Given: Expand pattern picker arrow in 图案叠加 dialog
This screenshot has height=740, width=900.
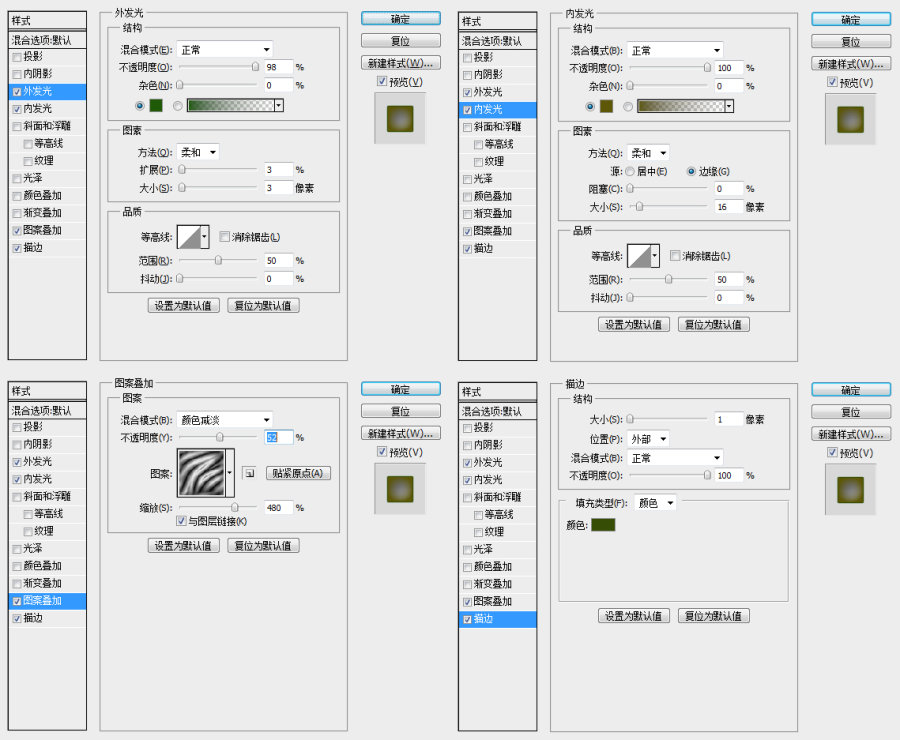Looking at the screenshot, I should pyautogui.click(x=230, y=473).
